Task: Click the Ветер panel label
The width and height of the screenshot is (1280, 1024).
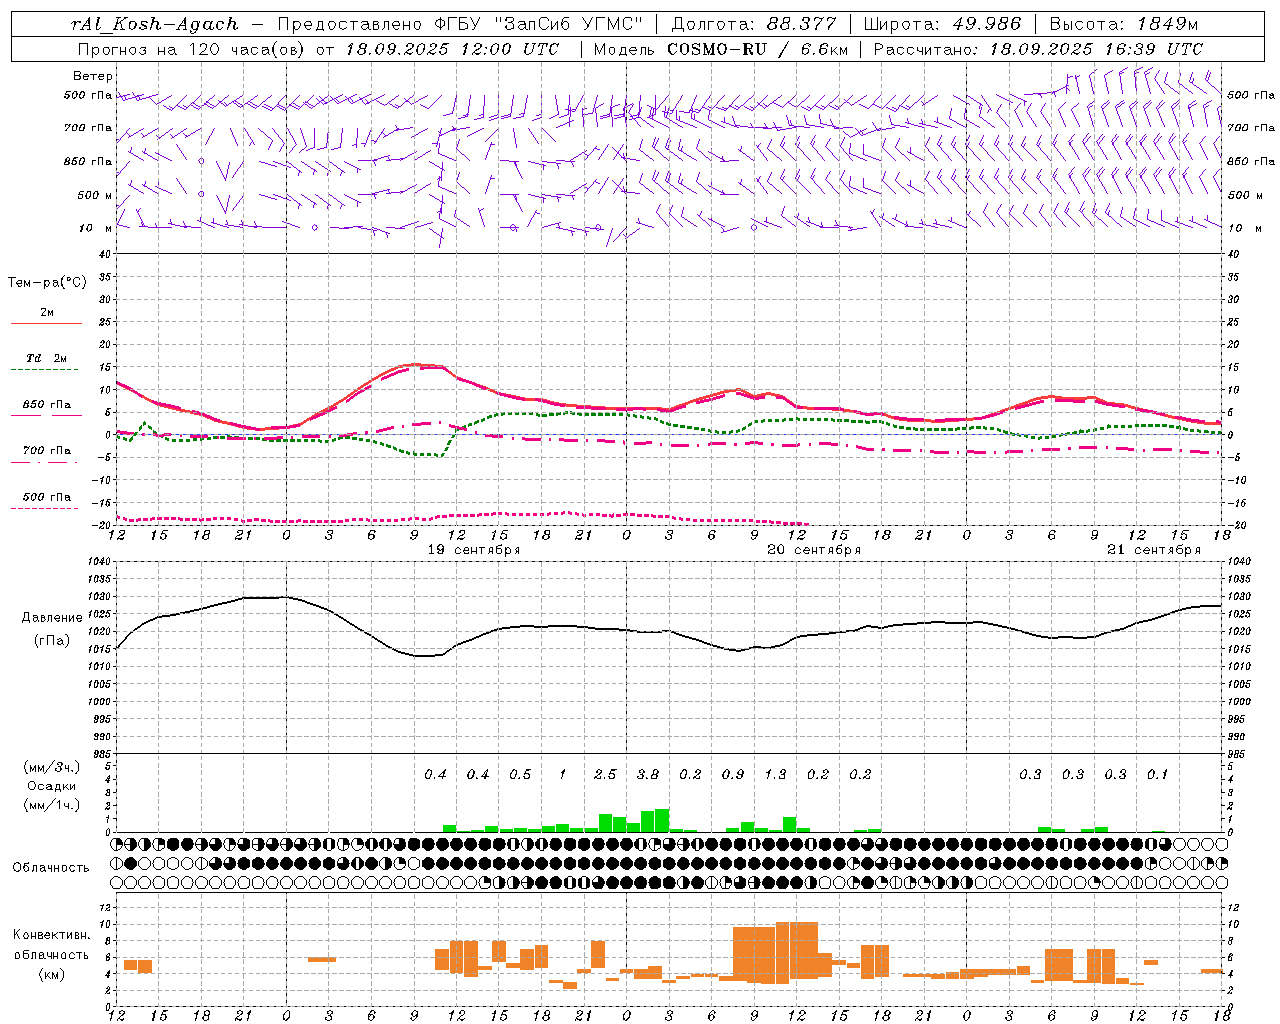Action: (93, 76)
